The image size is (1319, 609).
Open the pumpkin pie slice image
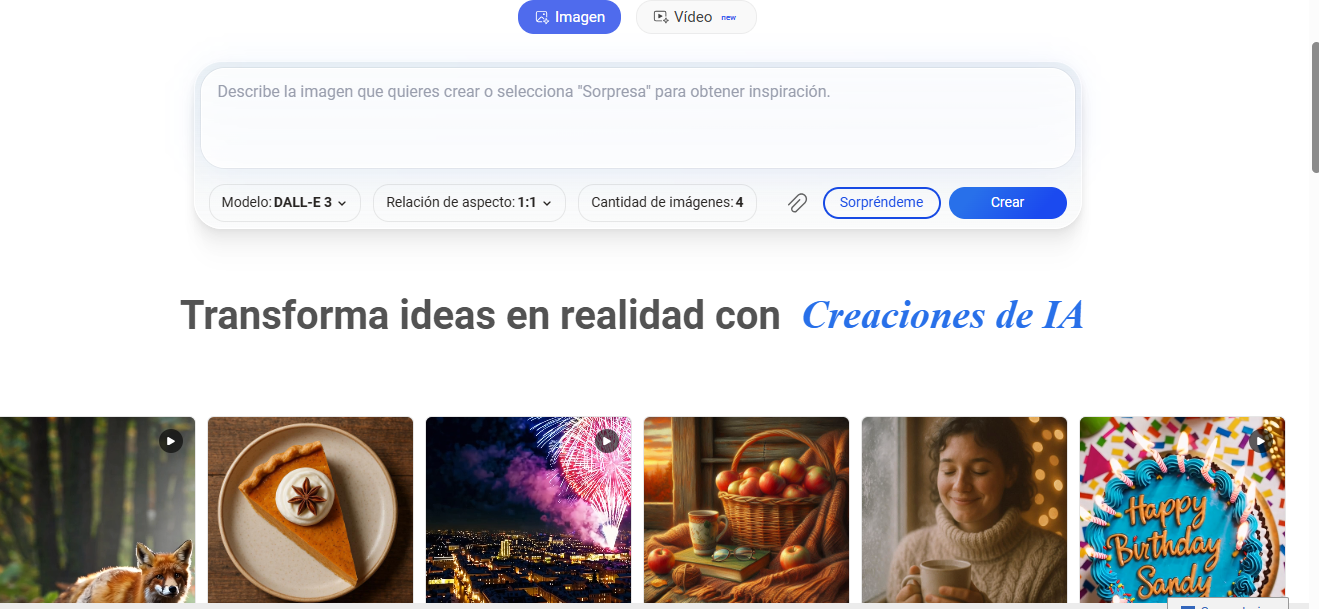coord(310,510)
